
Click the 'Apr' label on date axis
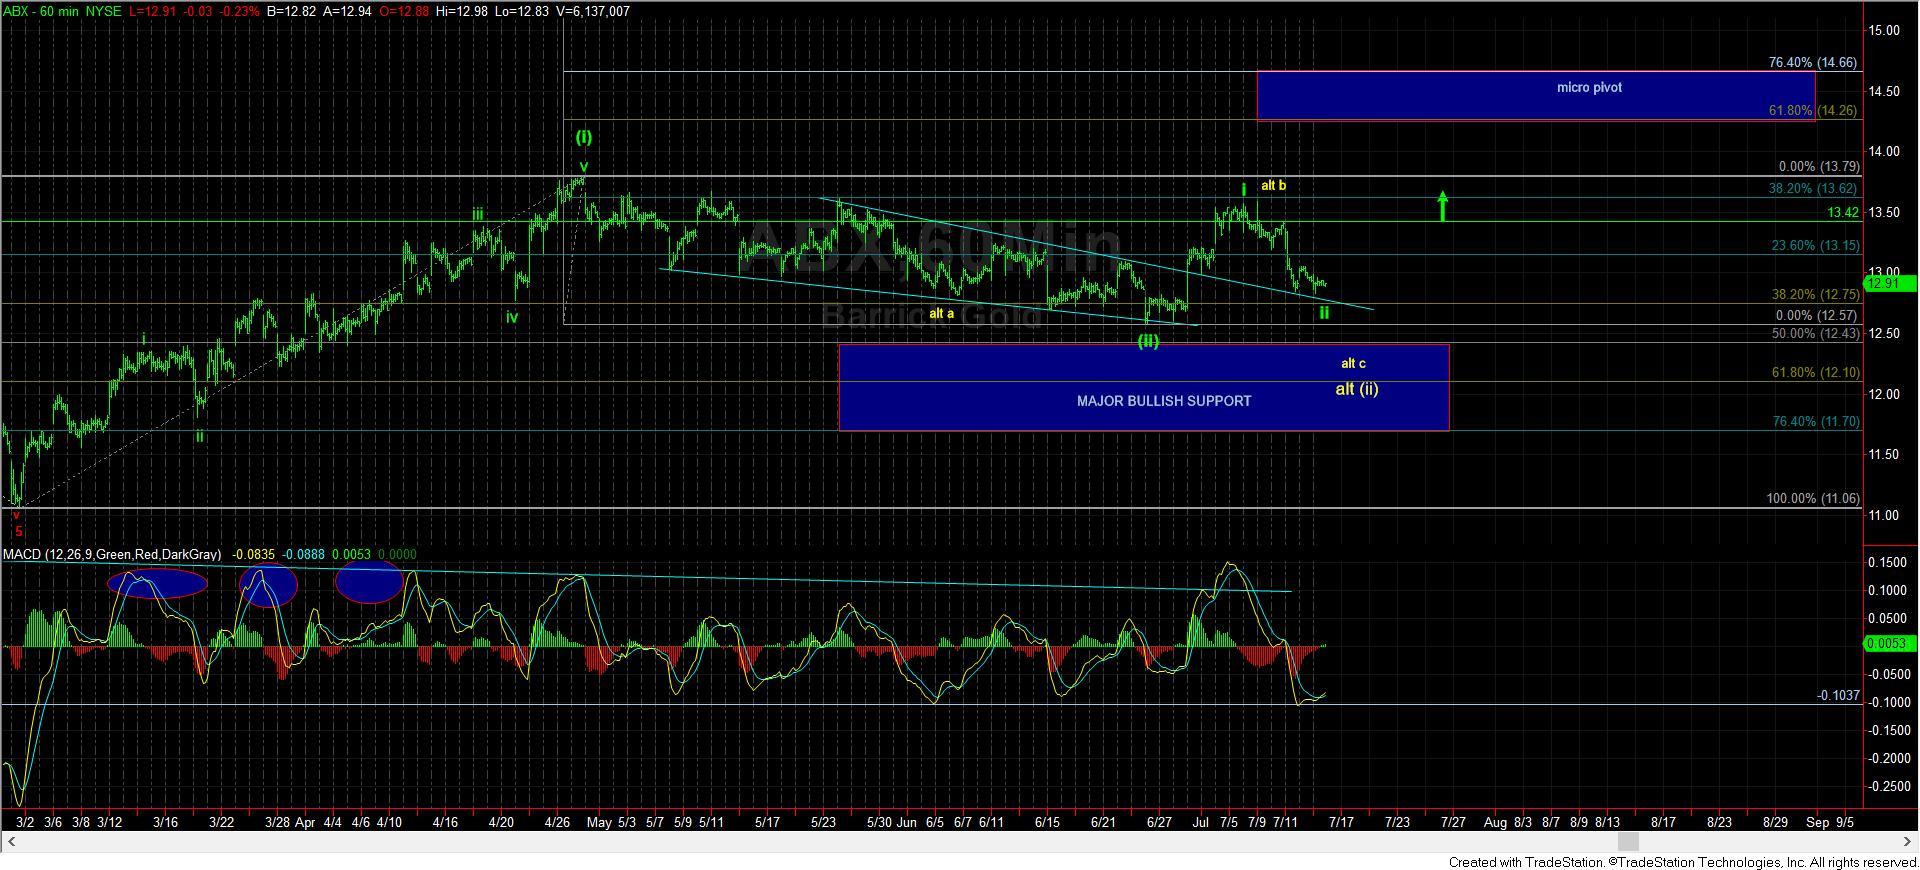[x=305, y=823]
